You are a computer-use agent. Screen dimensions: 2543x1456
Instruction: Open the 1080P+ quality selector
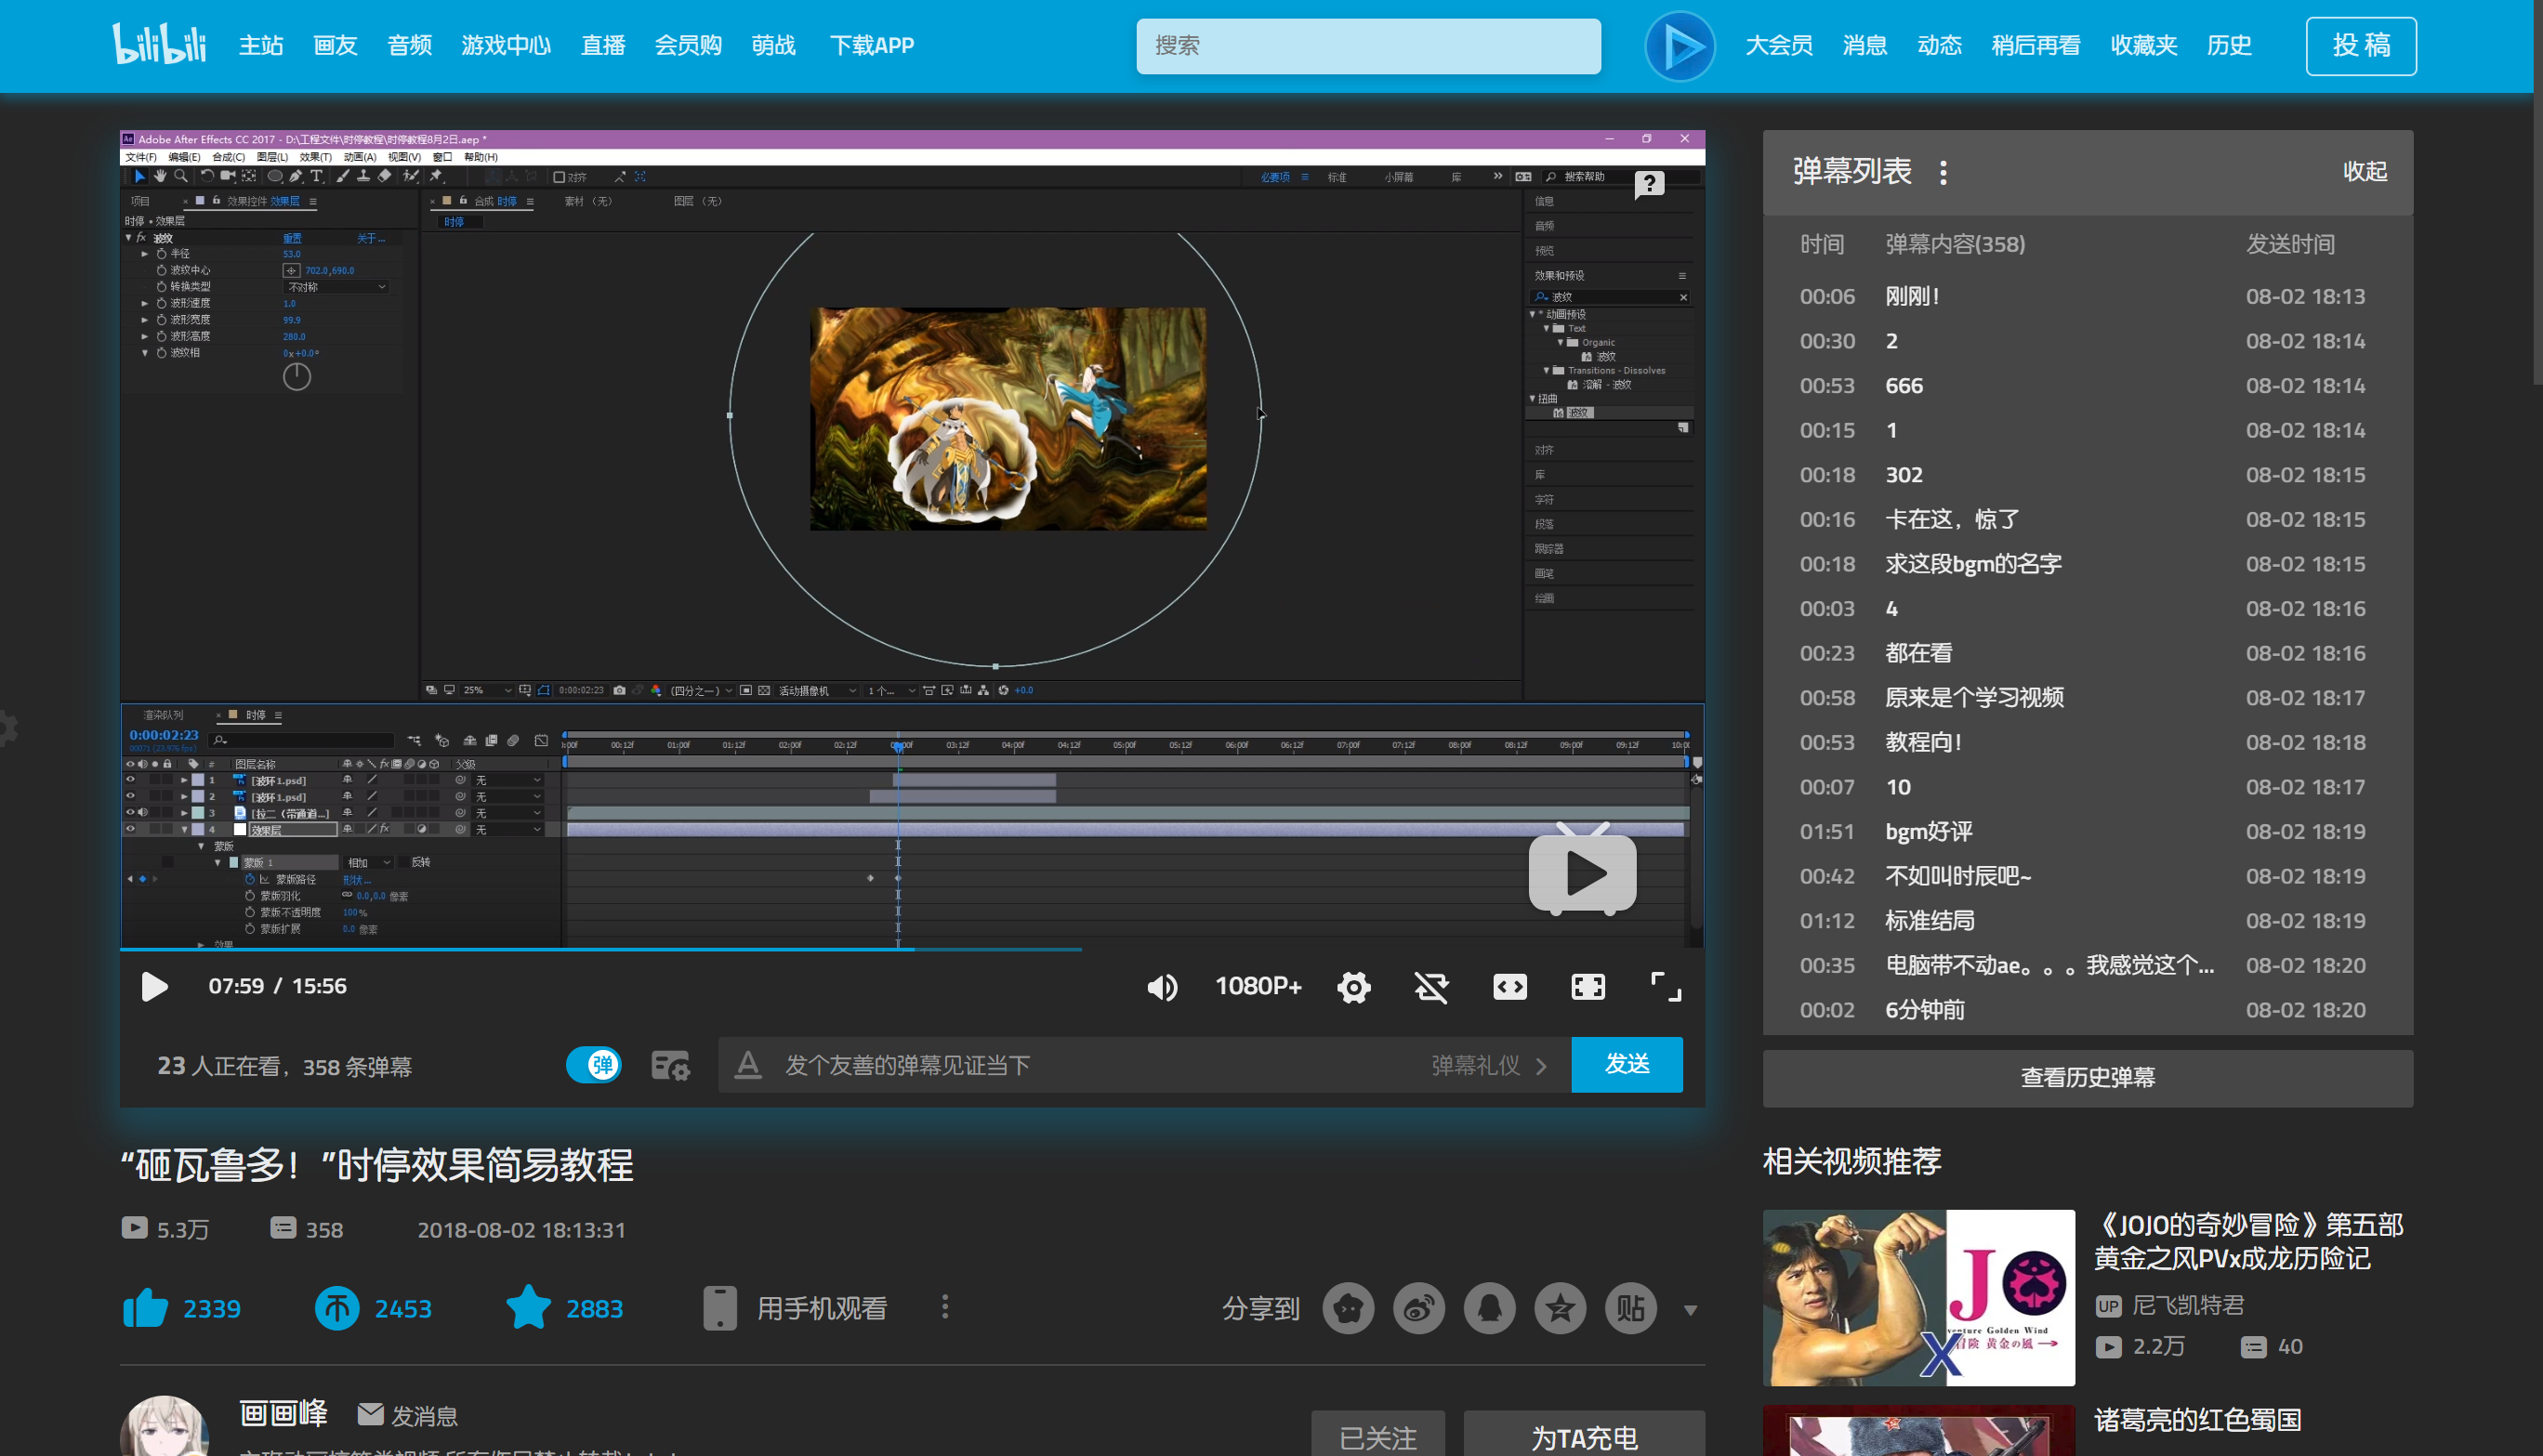(x=1257, y=987)
